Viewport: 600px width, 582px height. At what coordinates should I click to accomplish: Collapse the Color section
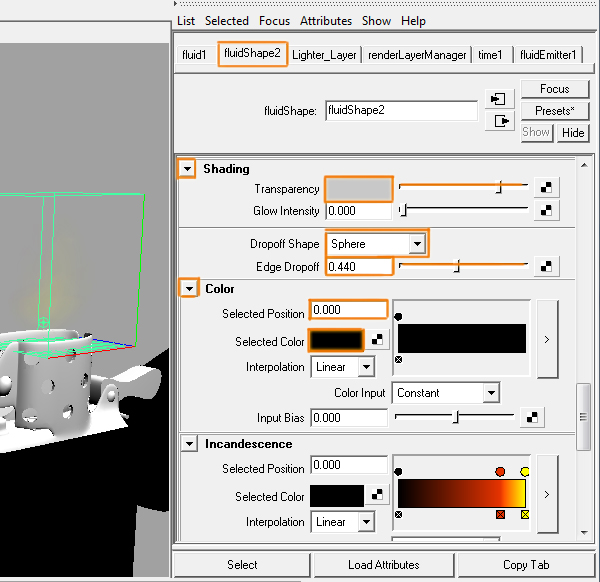coord(189,289)
